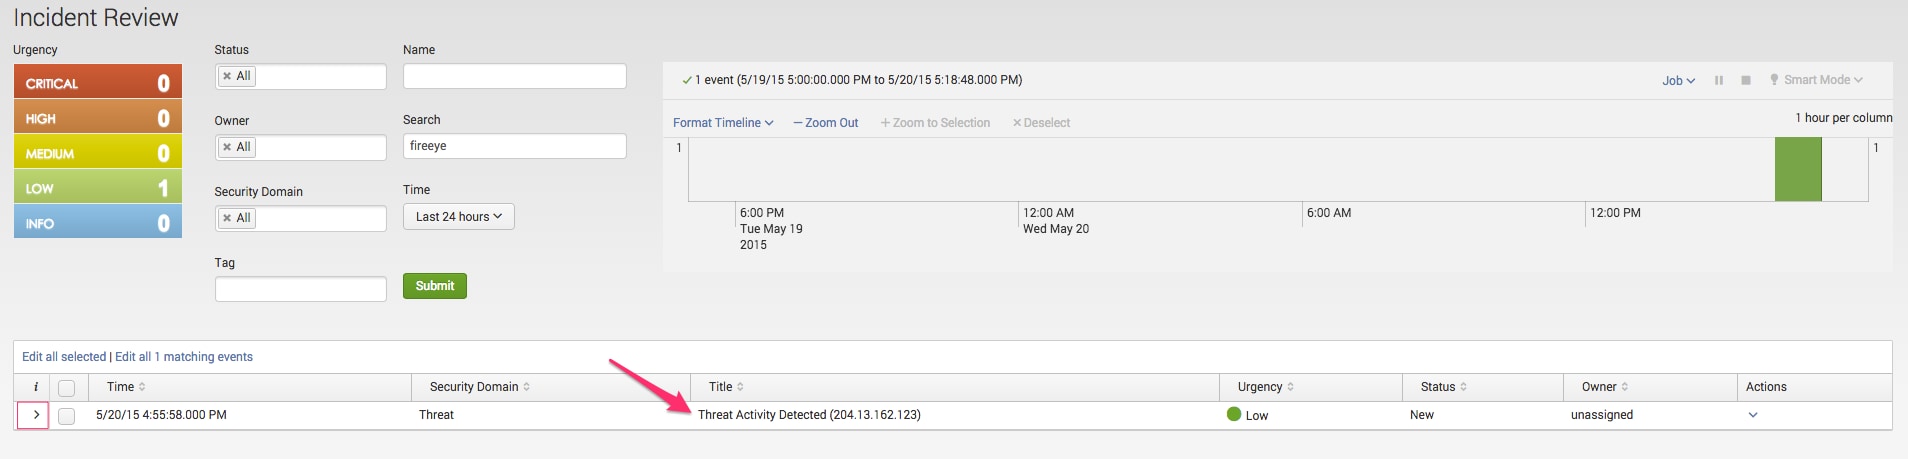Click the Name input field

coord(515,76)
